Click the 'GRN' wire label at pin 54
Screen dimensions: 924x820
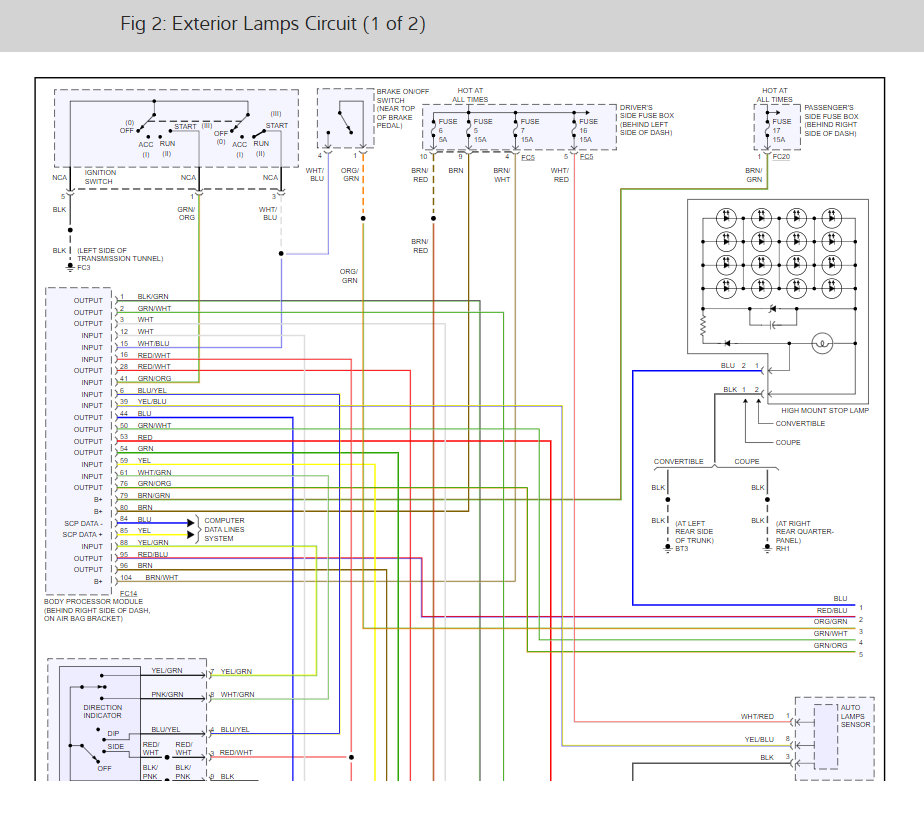coord(145,448)
